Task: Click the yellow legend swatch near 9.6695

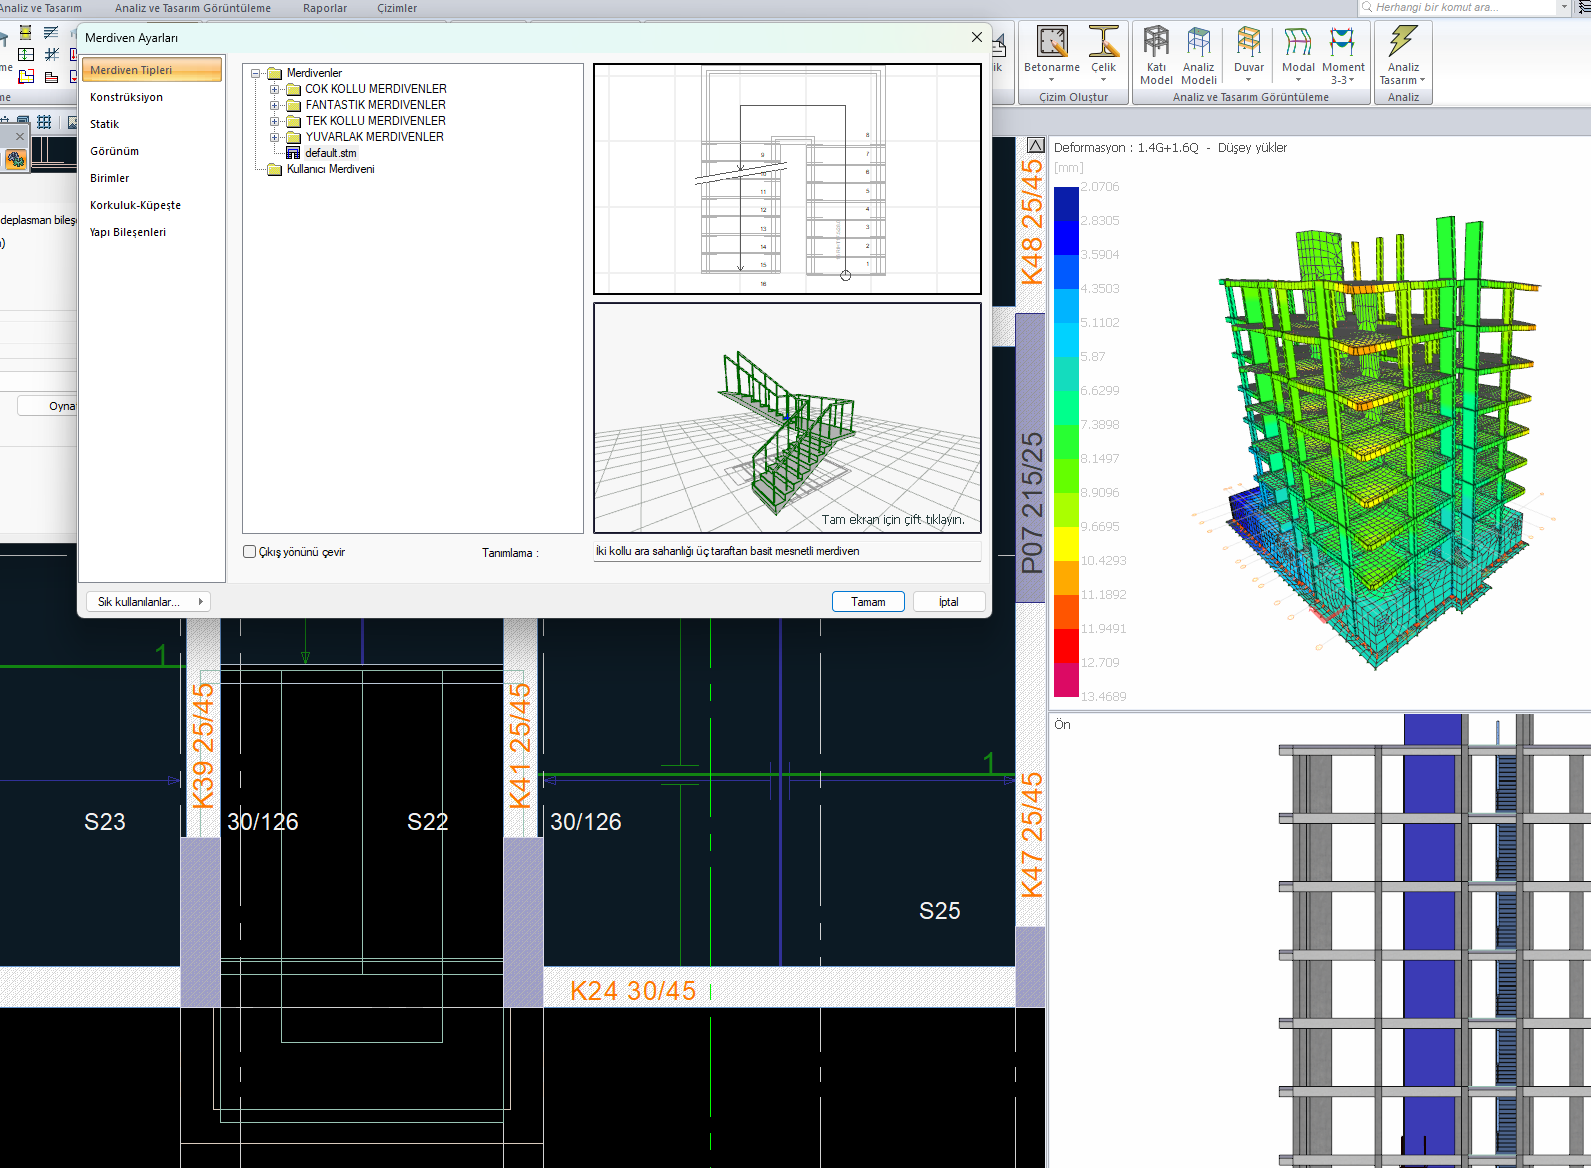Action: point(1066,543)
